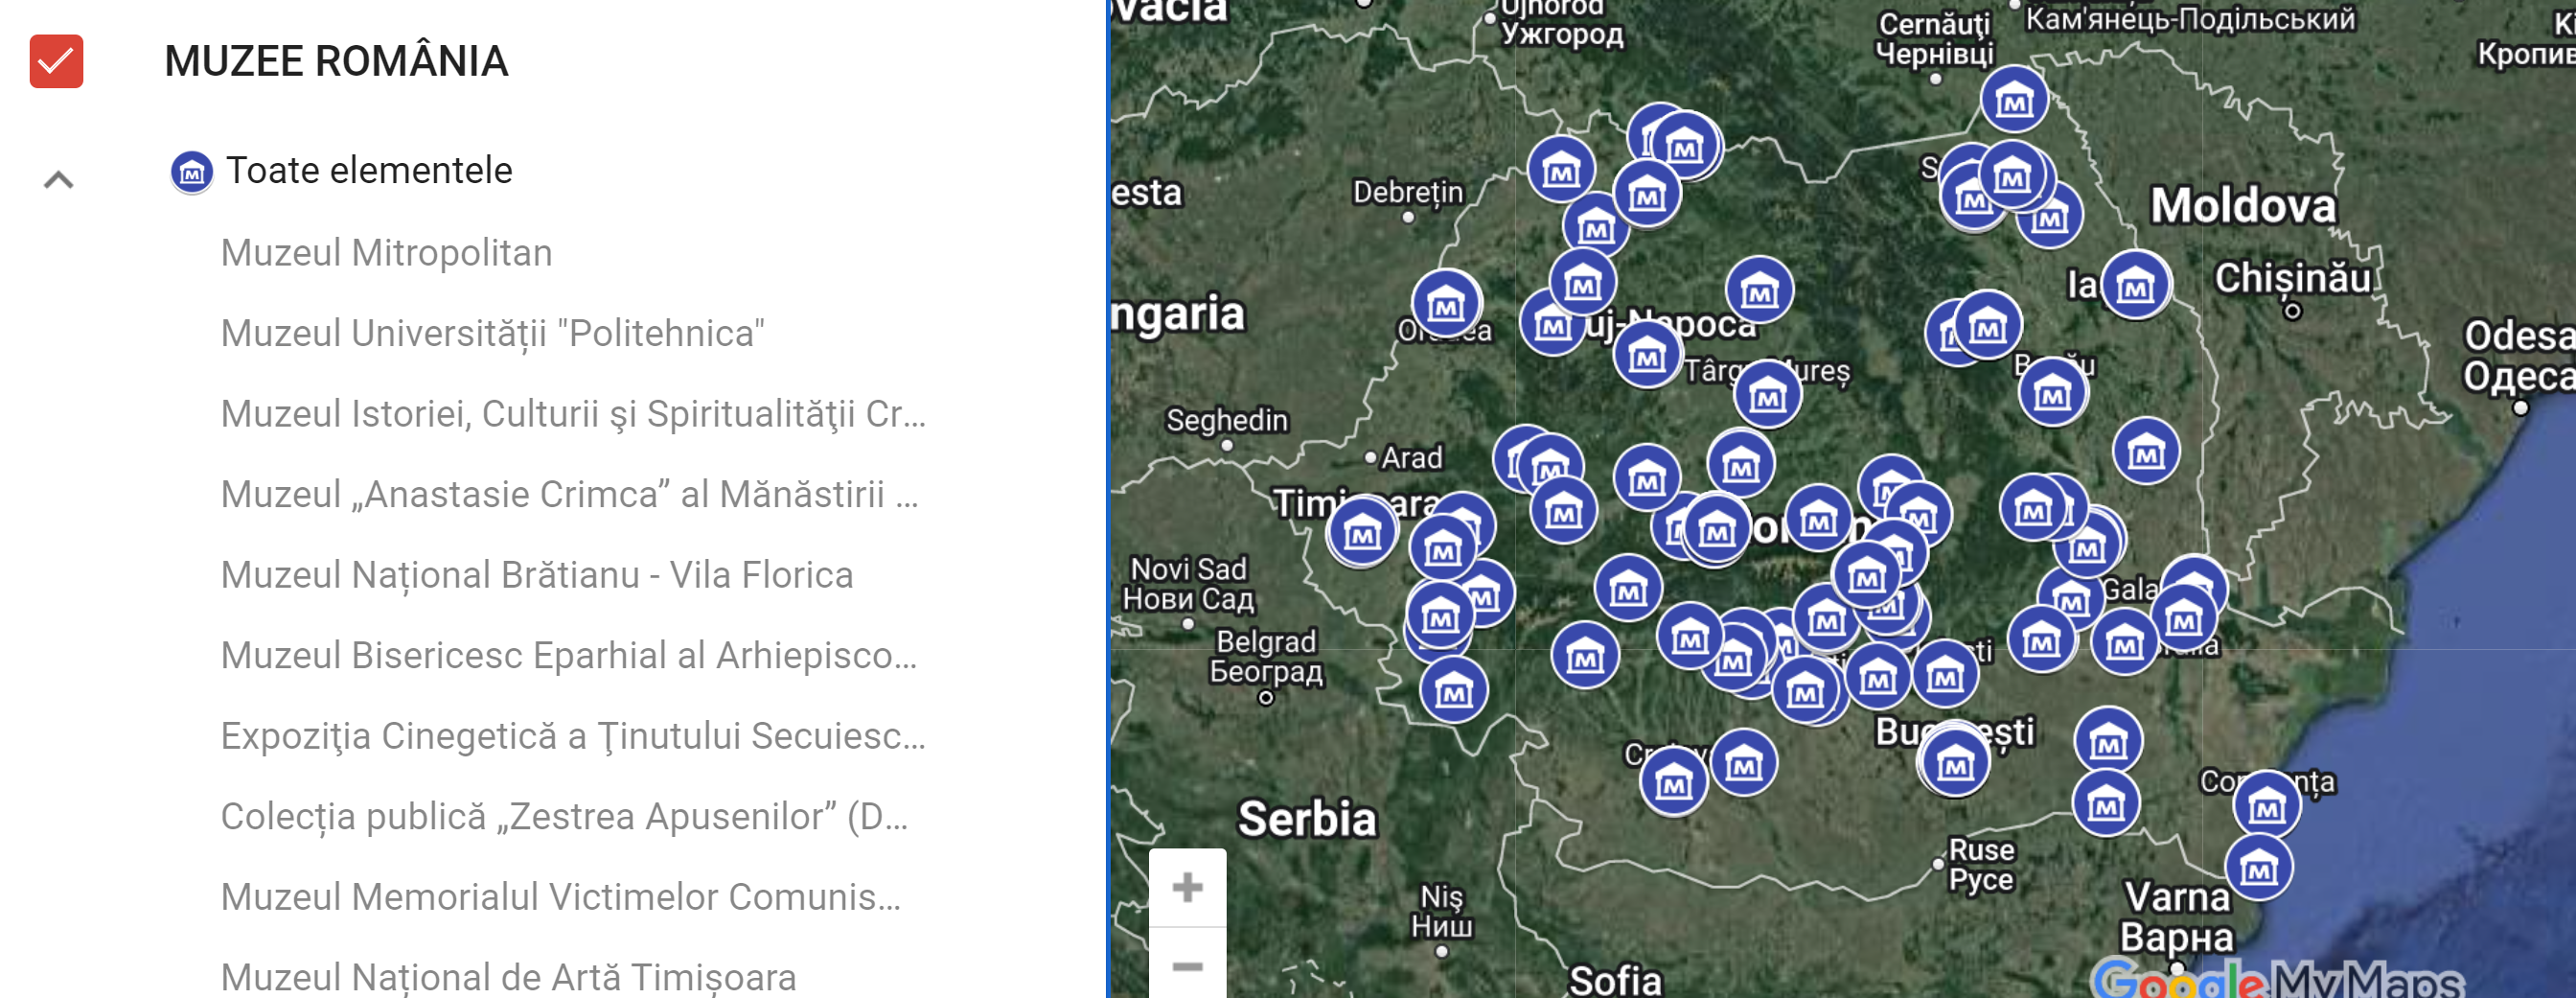Click the museum marker closest to Varna

2258,868
